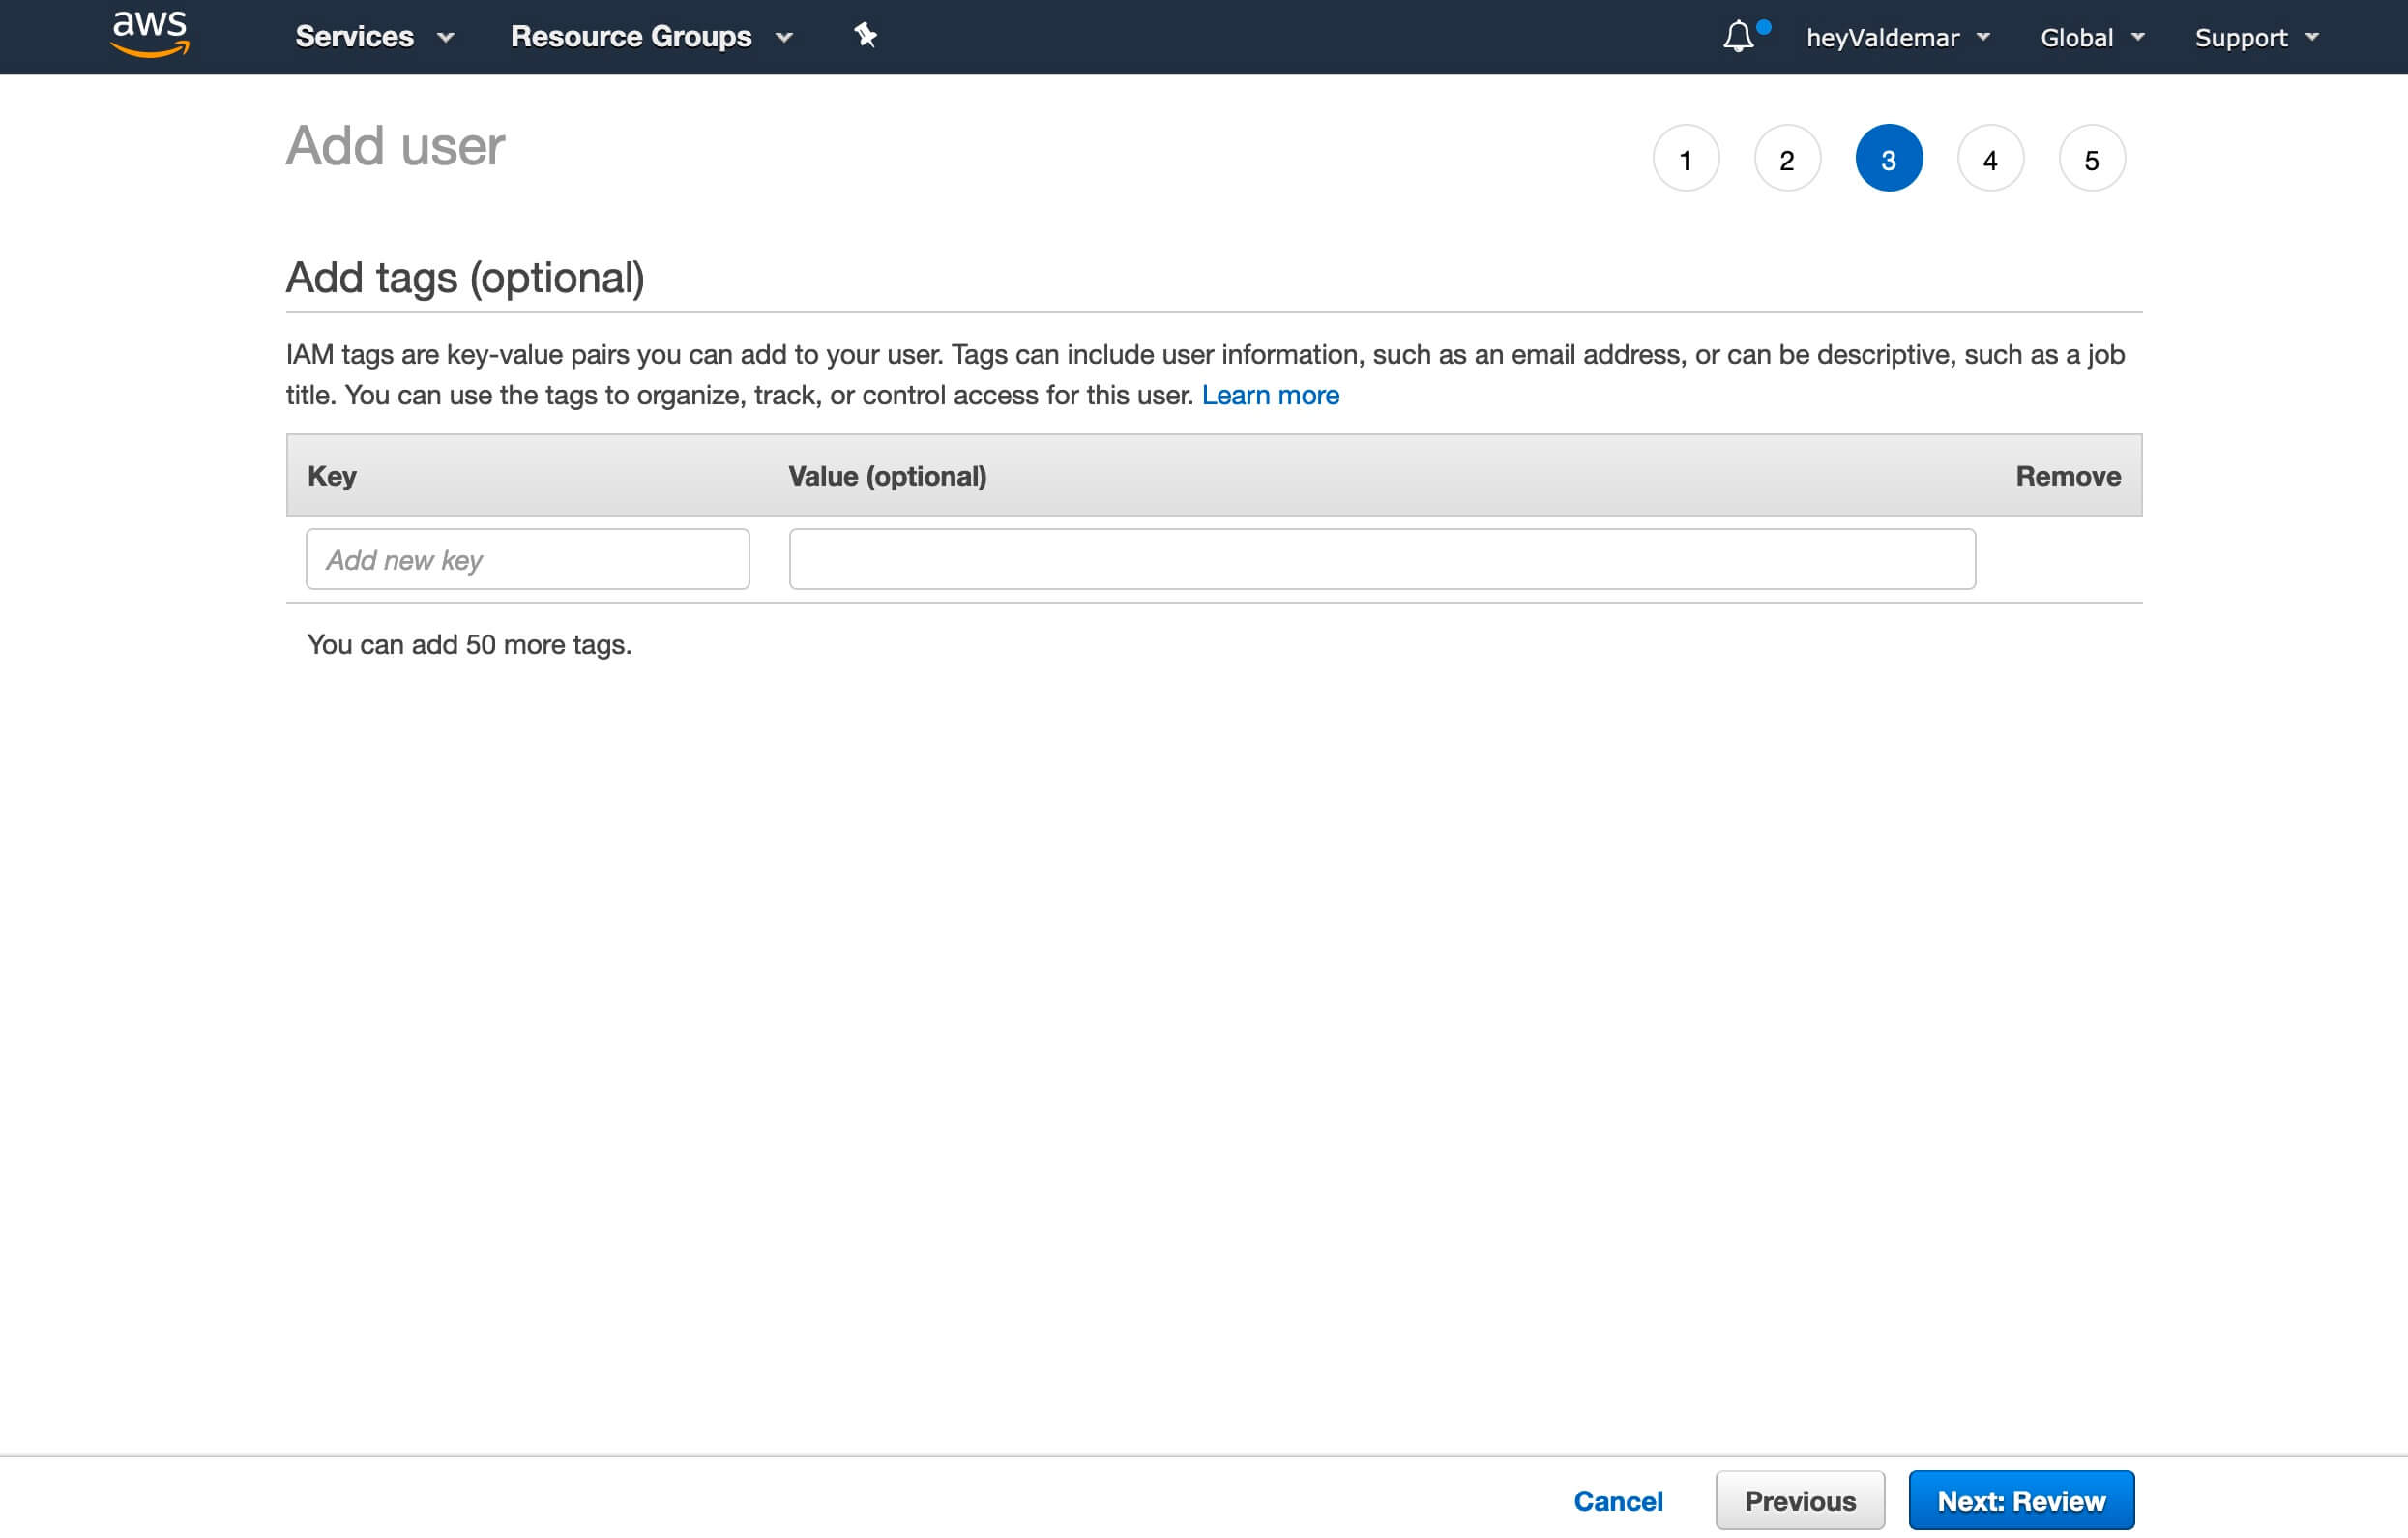Click the AWS logo icon
The image size is (2408, 1538).
[x=149, y=35]
